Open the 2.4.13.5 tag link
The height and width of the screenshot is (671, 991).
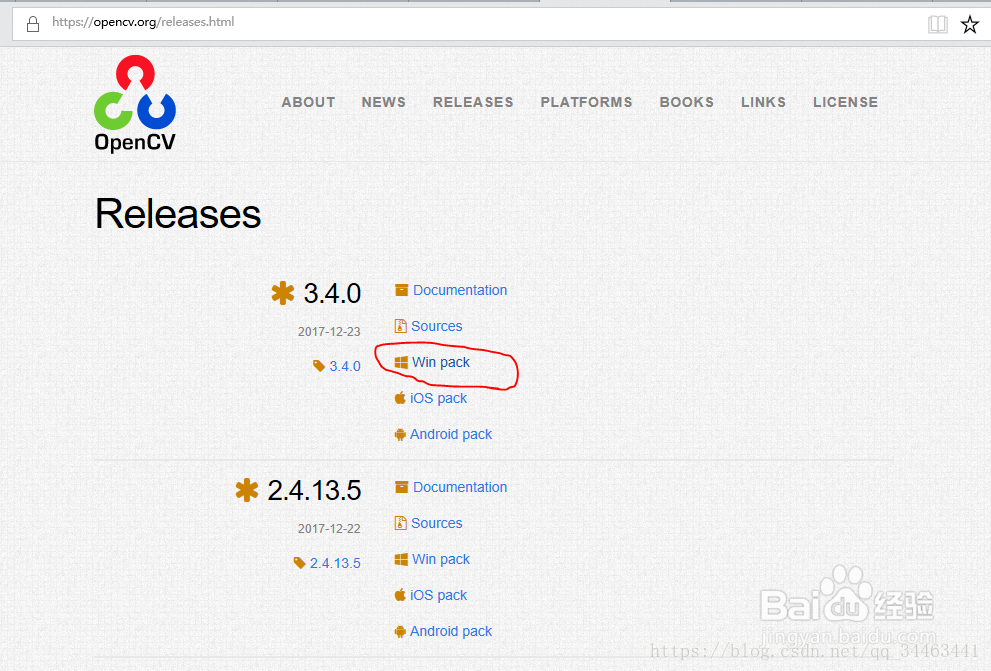click(335, 563)
